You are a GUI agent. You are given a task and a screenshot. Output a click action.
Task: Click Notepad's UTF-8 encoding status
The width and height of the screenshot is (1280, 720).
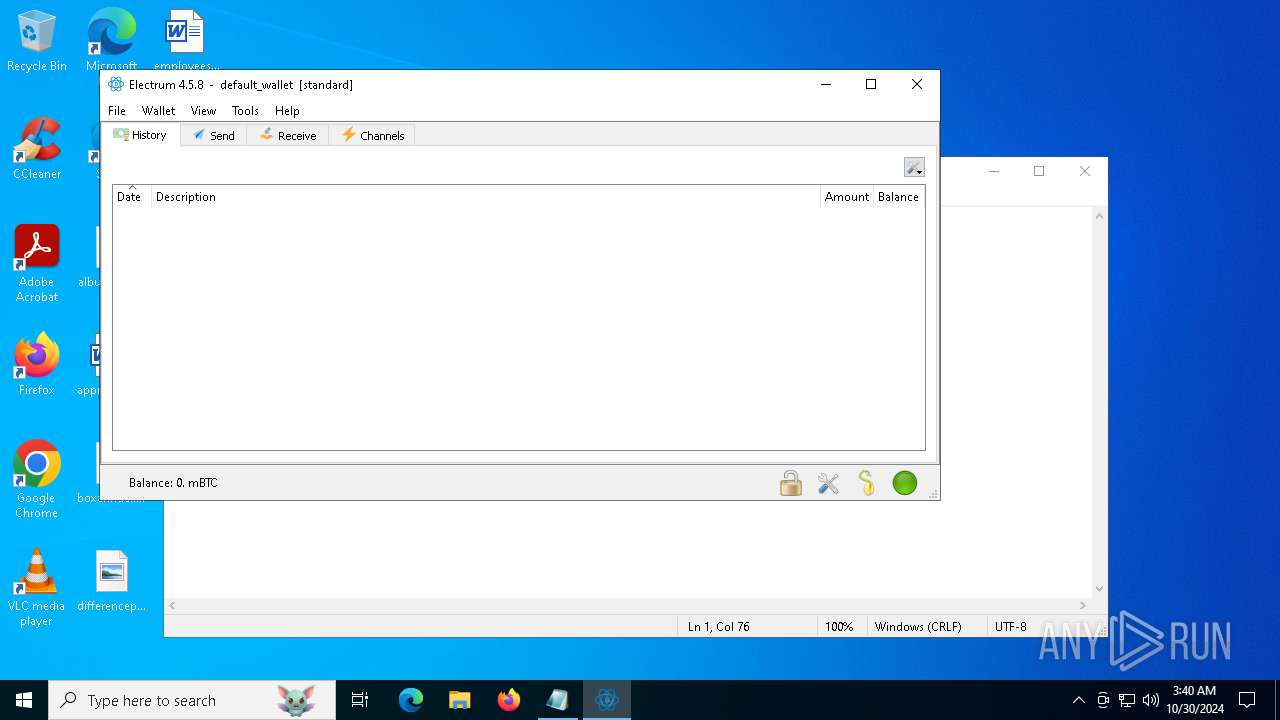click(x=1011, y=627)
